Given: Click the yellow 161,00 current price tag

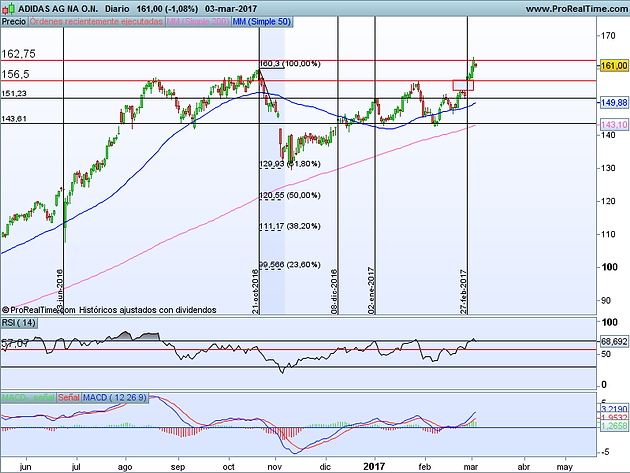Looking at the screenshot, I should [x=614, y=66].
